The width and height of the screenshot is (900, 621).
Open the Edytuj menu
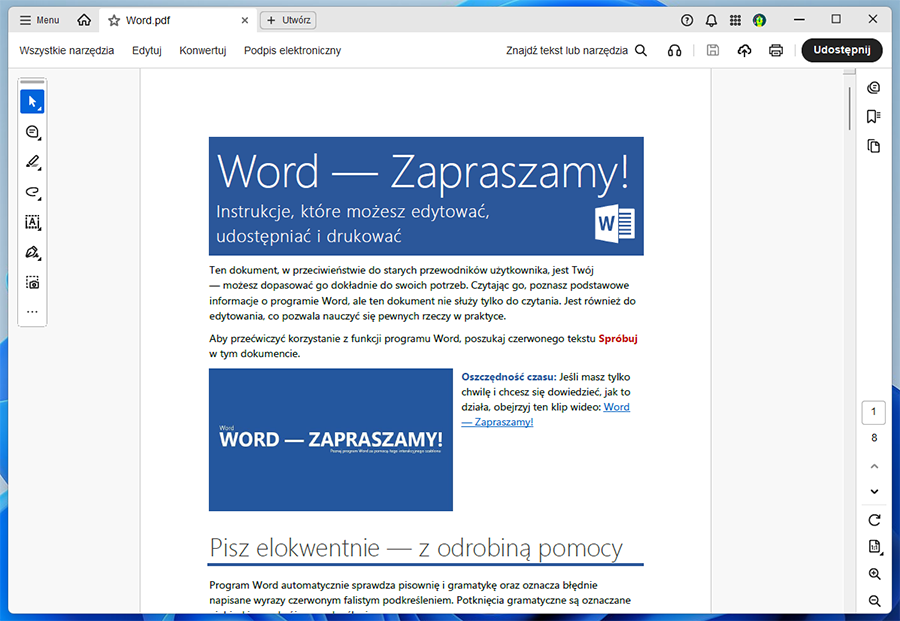(x=147, y=51)
